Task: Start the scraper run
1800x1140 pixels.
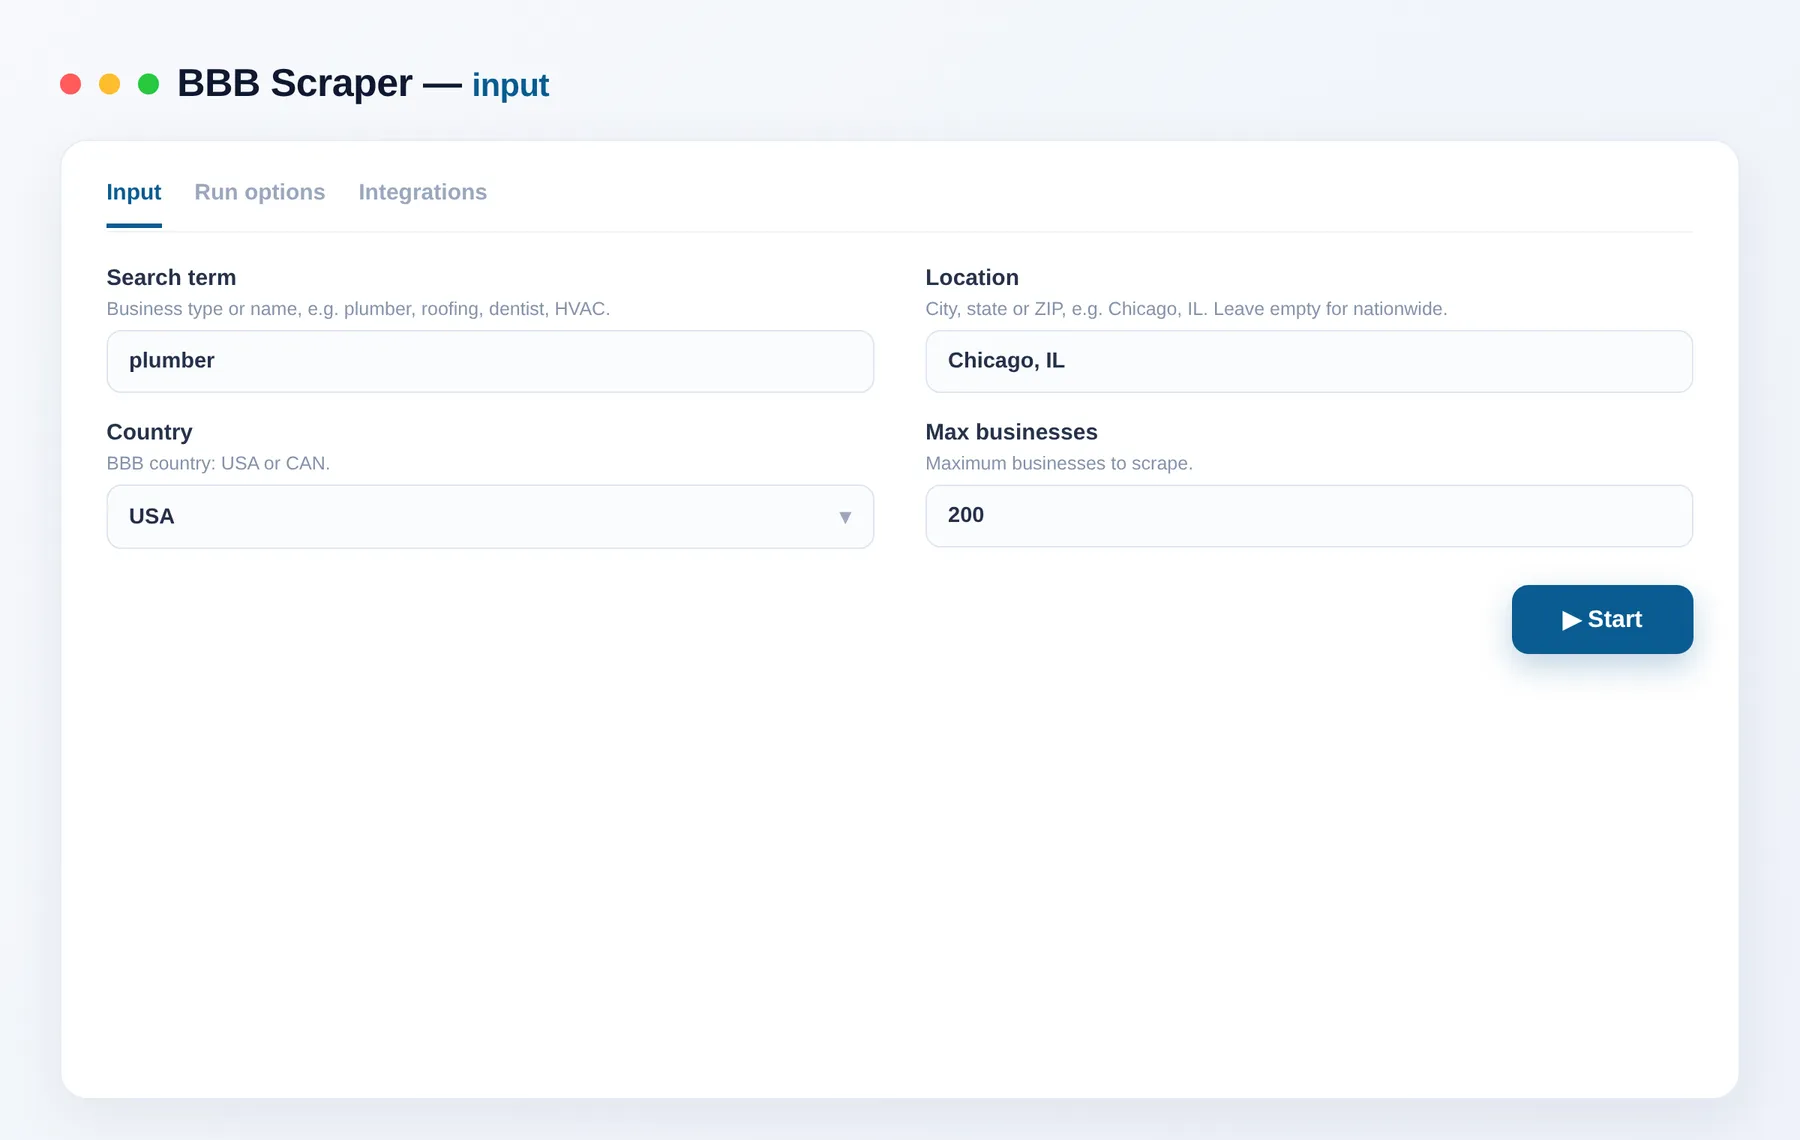Action: tap(1602, 619)
